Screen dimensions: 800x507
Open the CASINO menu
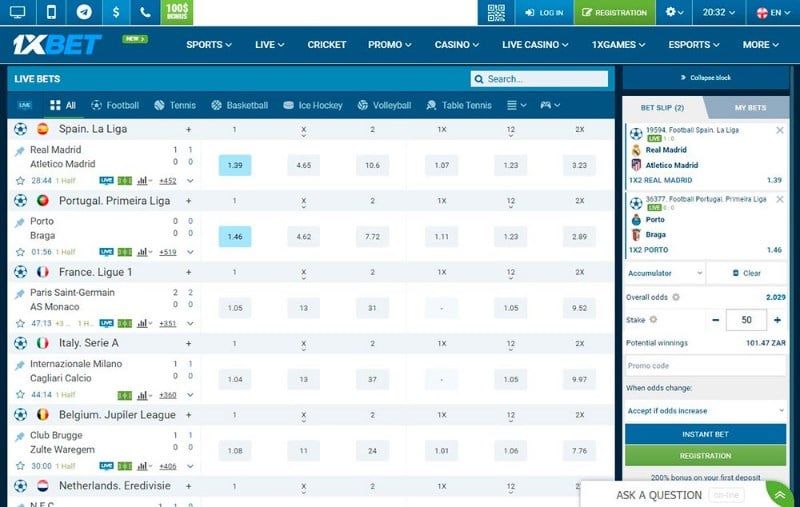[457, 45]
